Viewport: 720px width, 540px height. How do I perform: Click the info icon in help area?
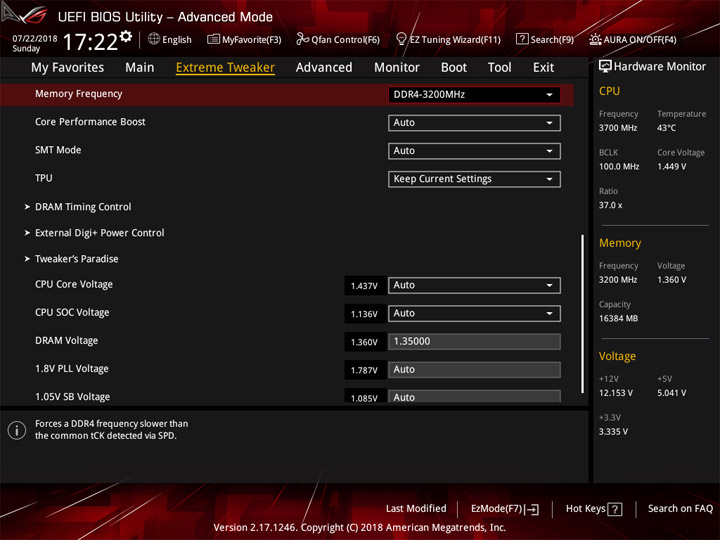pyautogui.click(x=17, y=430)
